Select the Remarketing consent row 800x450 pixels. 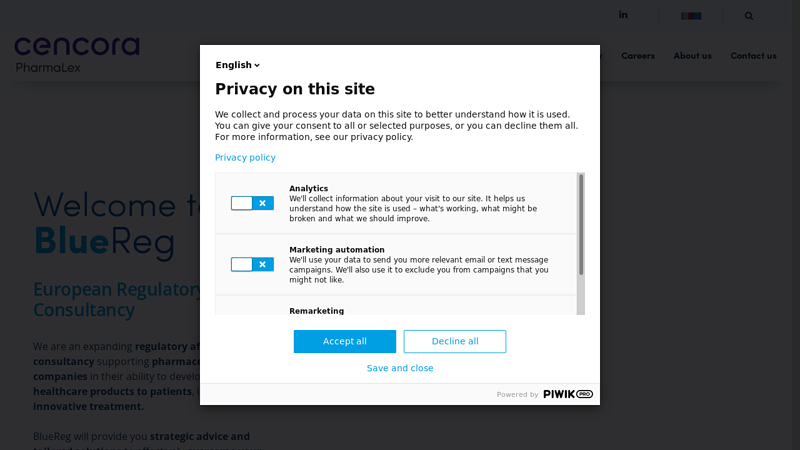(396, 306)
